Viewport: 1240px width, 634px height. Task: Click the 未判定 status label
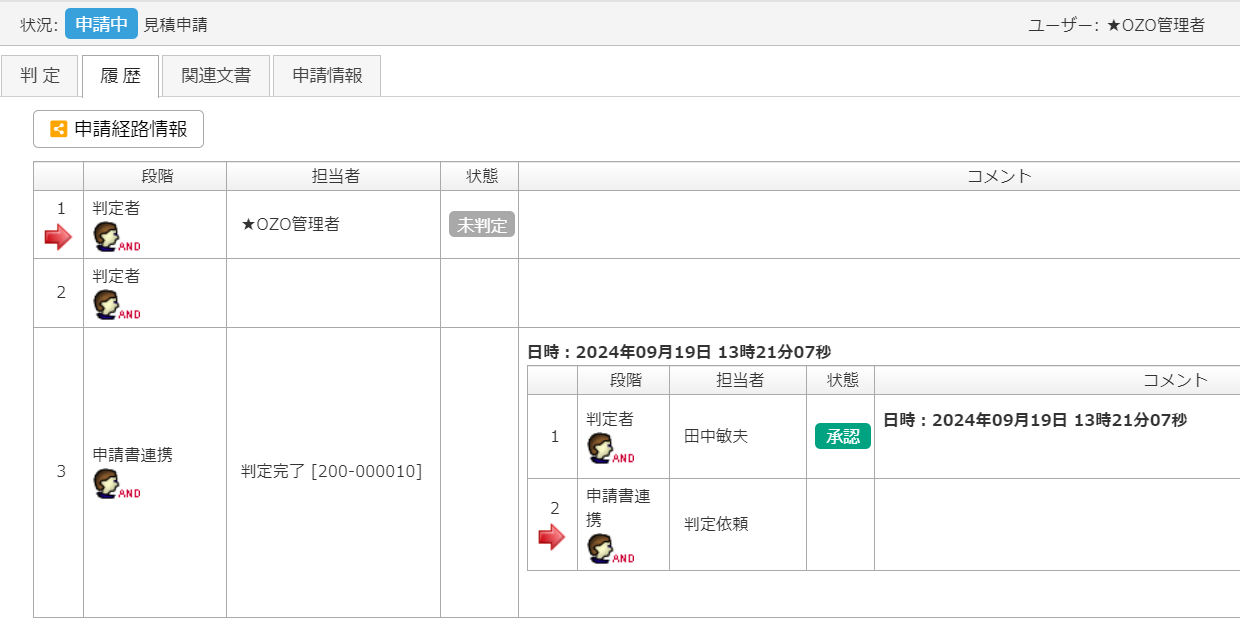point(482,225)
